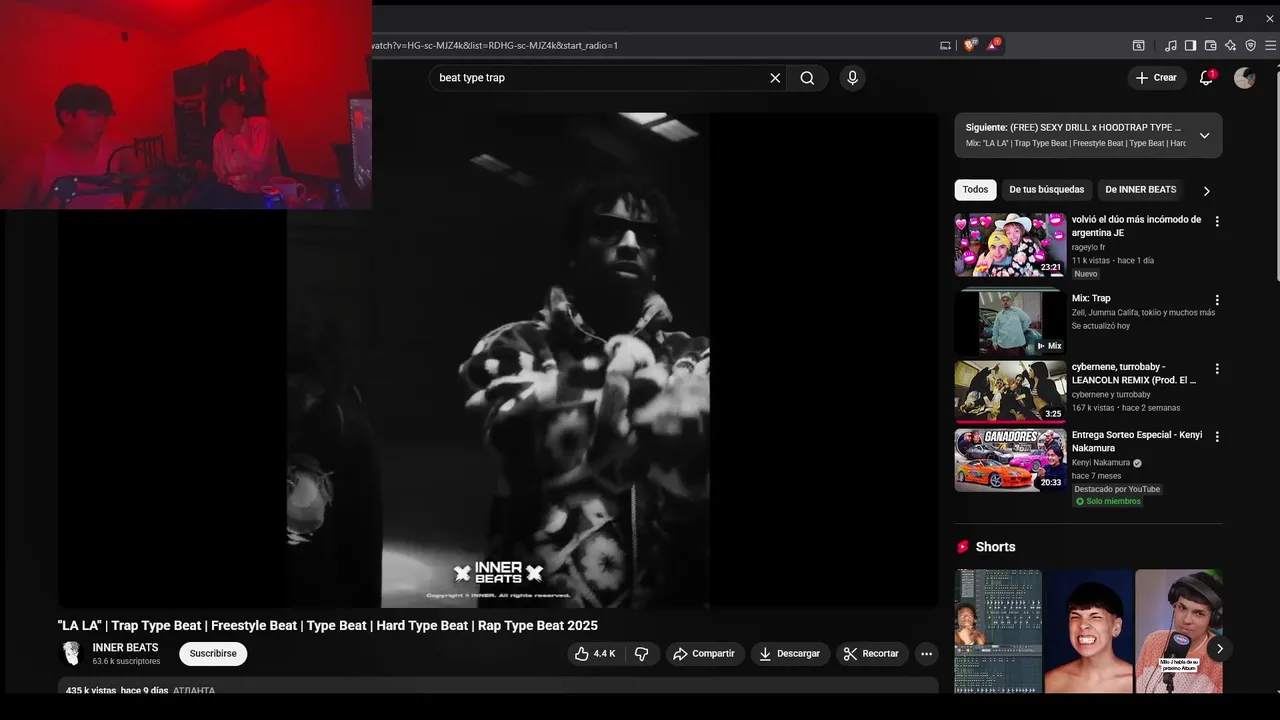Screen dimensions: 1280x720
Task: Click the video title 'LA LA | Trap Type Beat'
Action: click(328, 626)
